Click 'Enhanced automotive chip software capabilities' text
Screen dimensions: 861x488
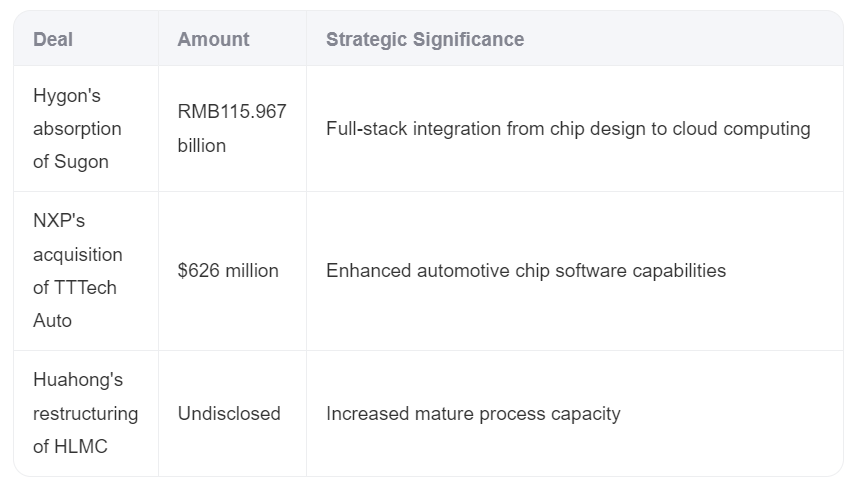[x=526, y=271]
